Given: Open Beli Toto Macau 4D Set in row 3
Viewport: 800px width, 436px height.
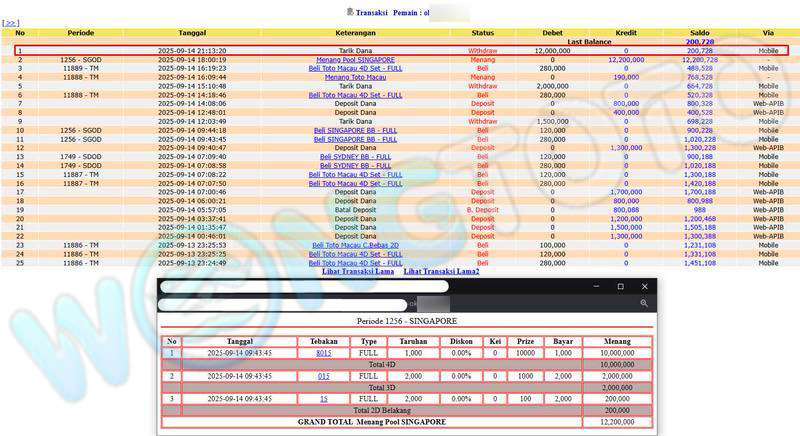Looking at the screenshot, I should coord(355,69).
